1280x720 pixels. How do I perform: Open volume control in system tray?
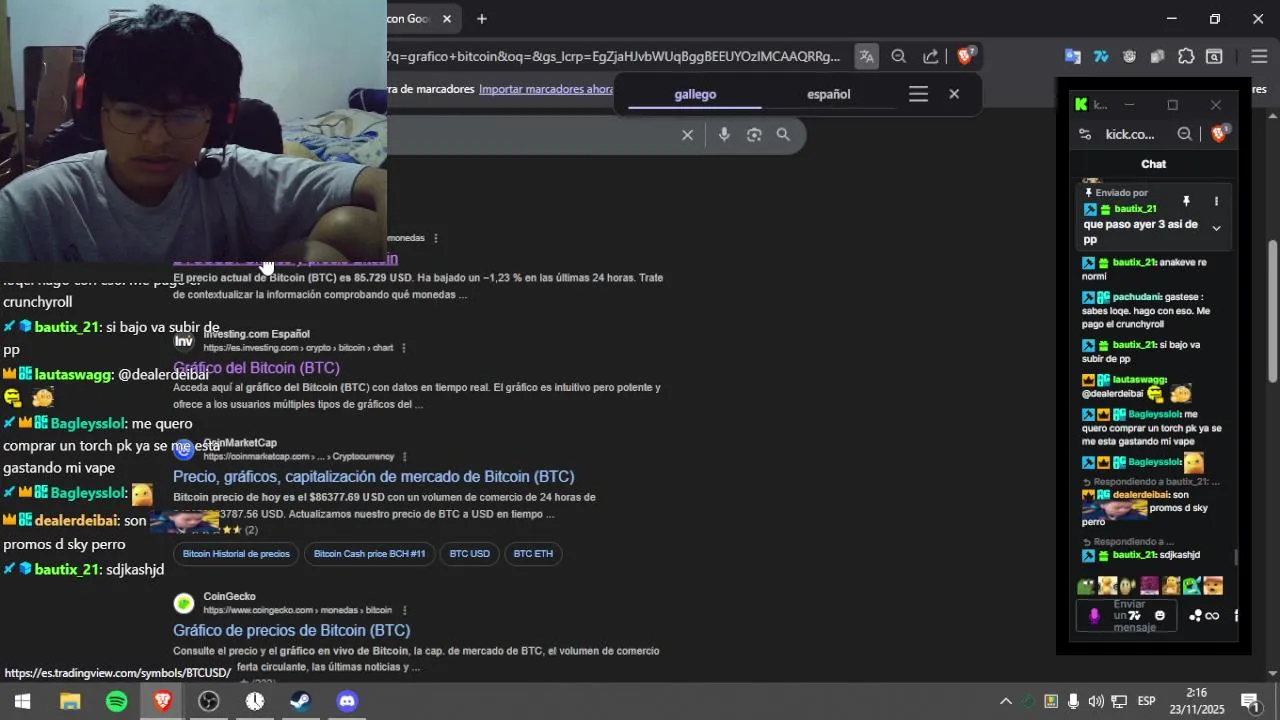click(1096, 701)
